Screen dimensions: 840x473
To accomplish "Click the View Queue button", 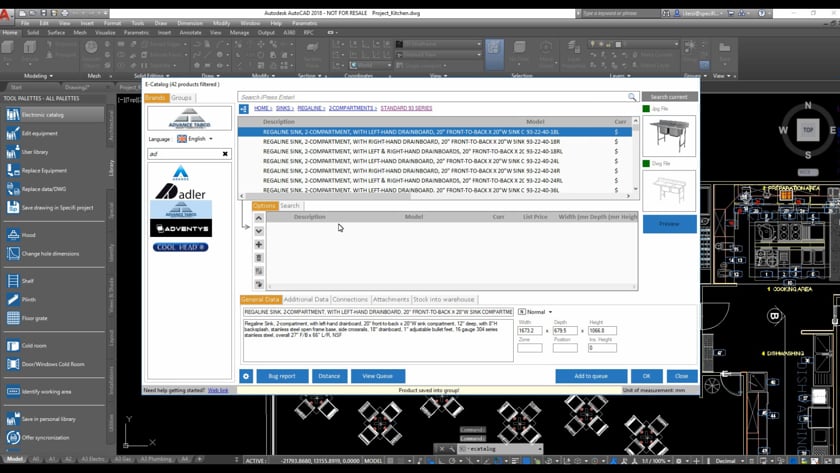I will 378,376.
